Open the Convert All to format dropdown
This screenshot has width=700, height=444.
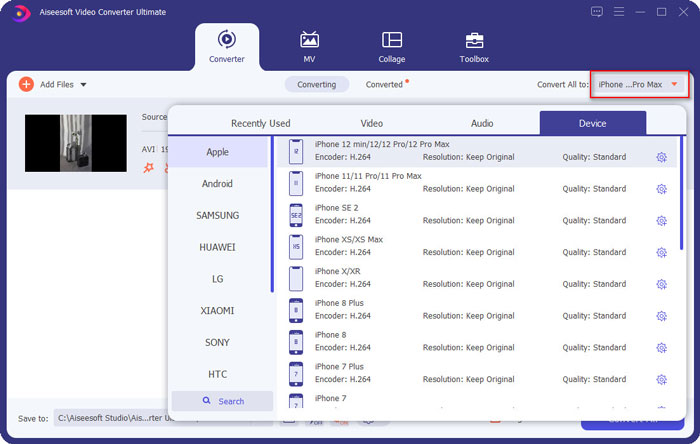(x=639, y=84)
